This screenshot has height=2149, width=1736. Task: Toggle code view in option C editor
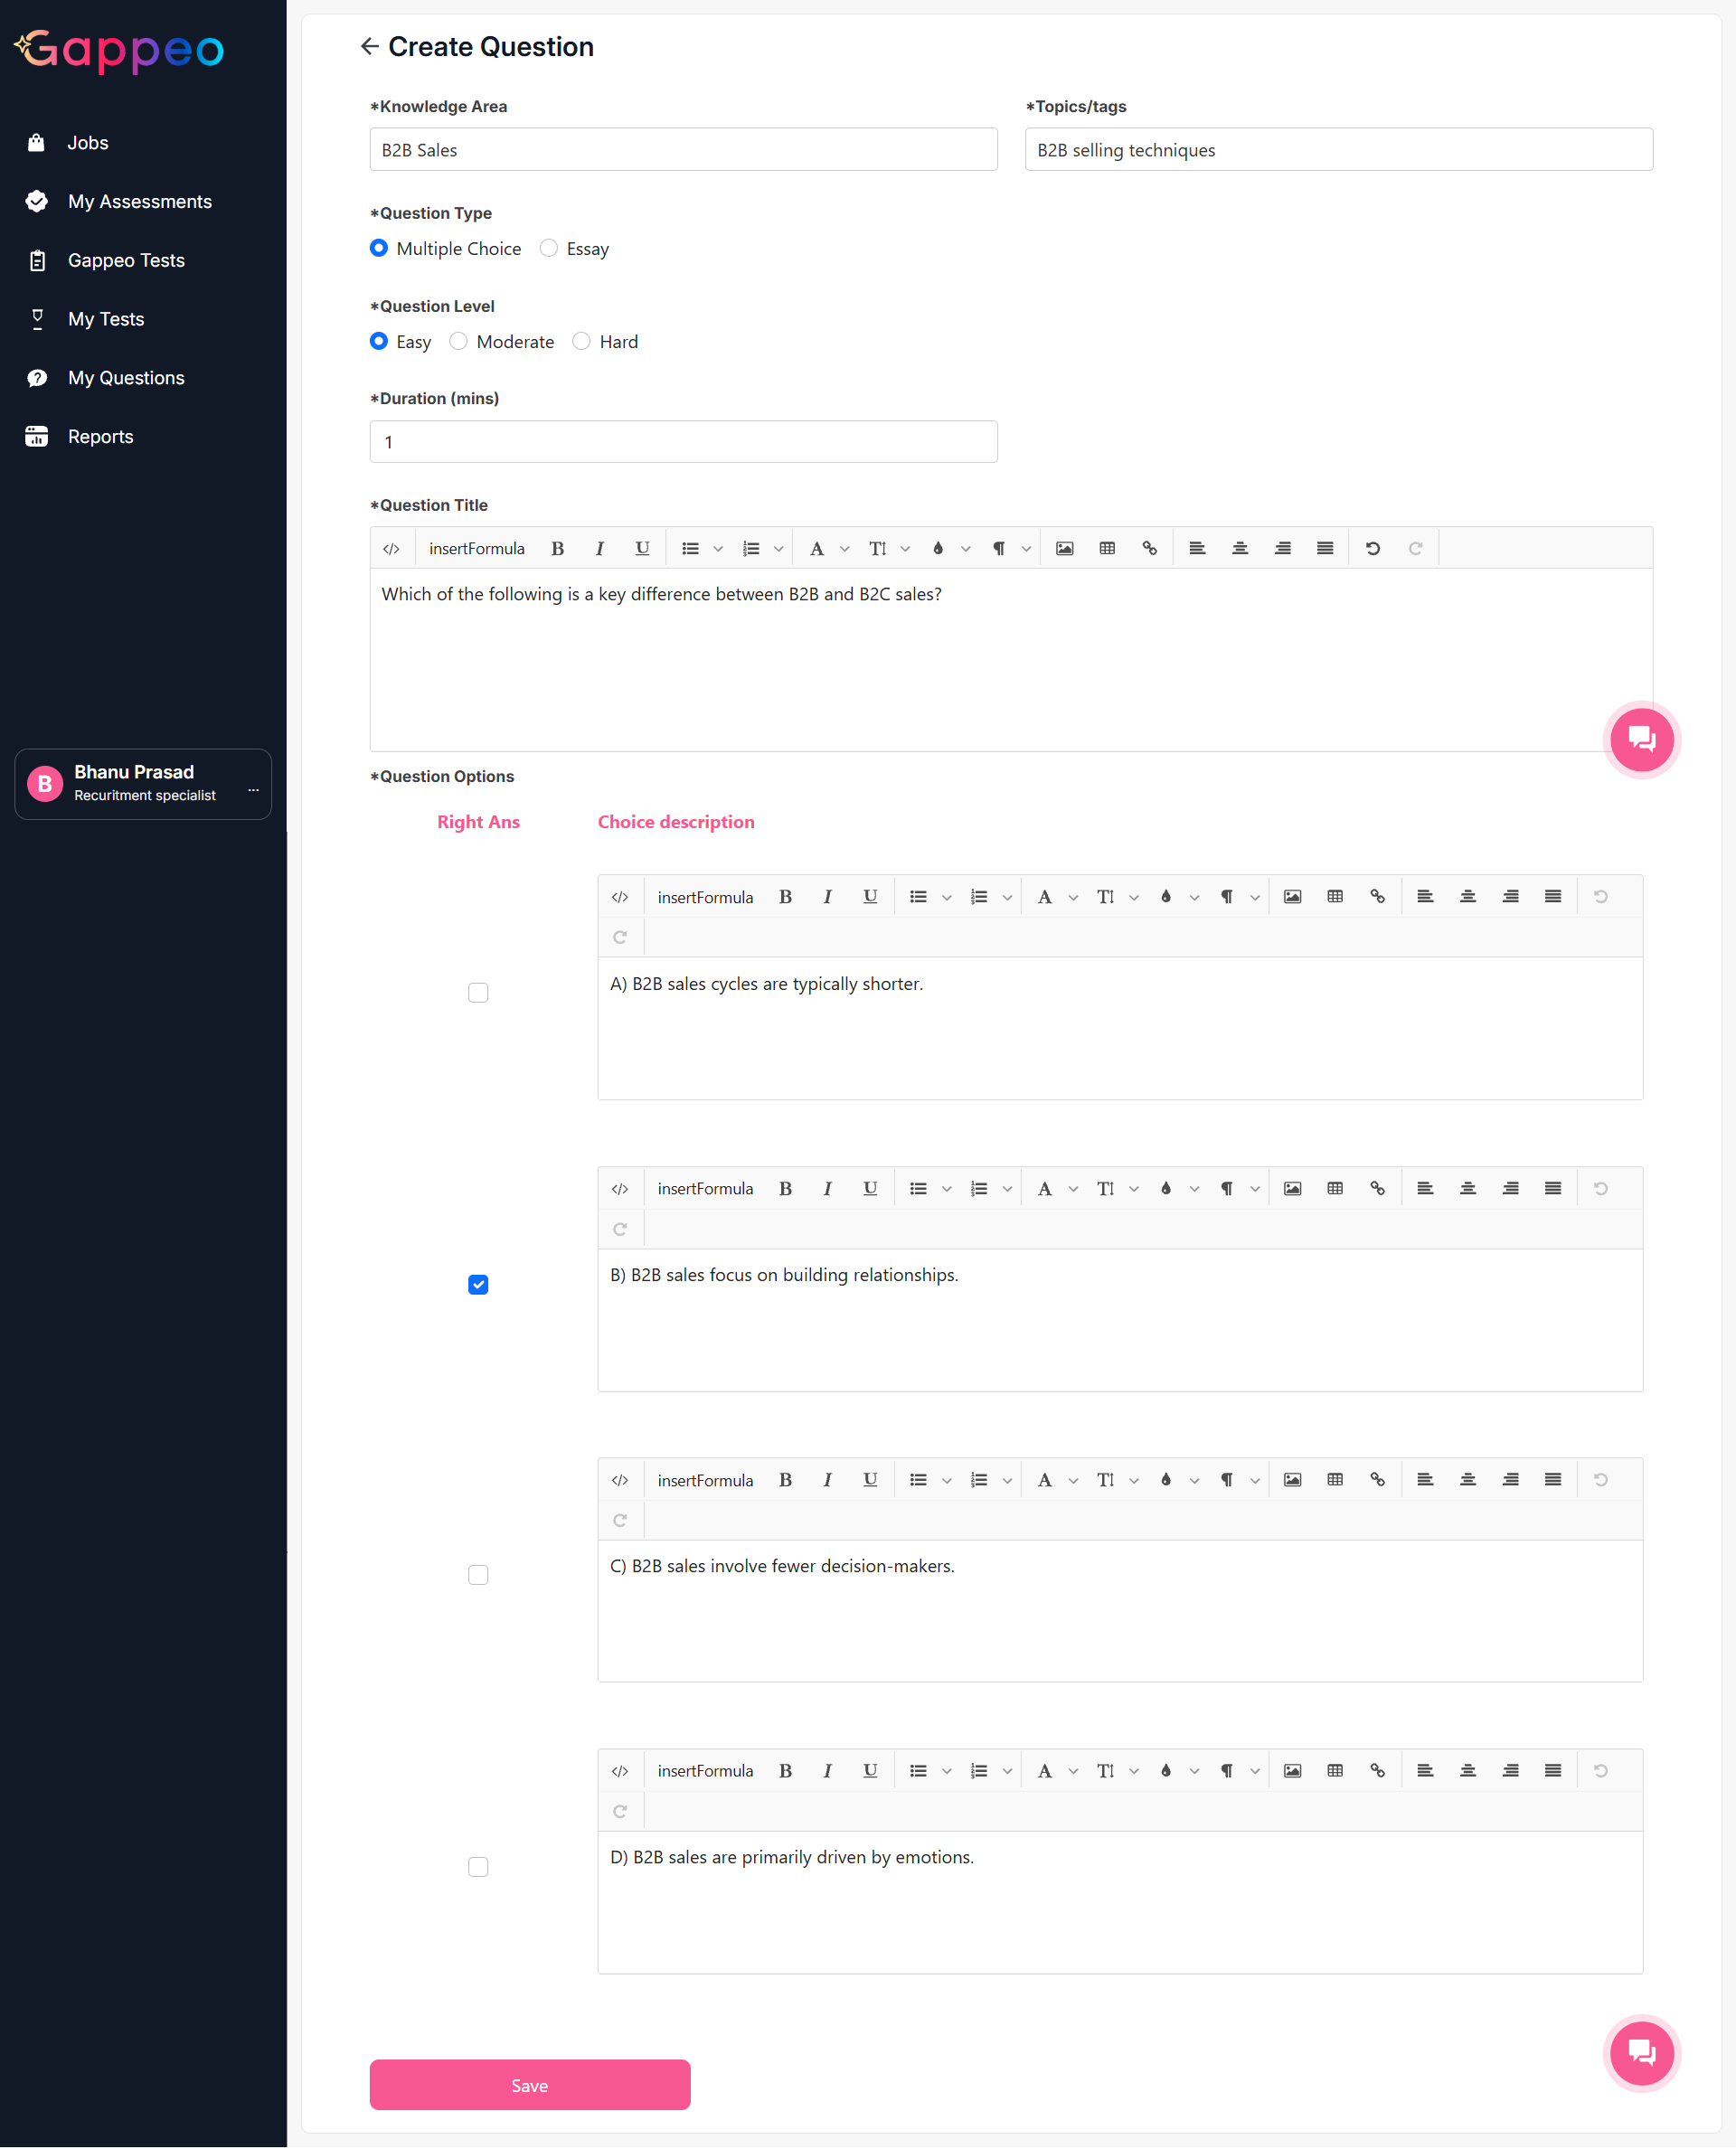620,1480
